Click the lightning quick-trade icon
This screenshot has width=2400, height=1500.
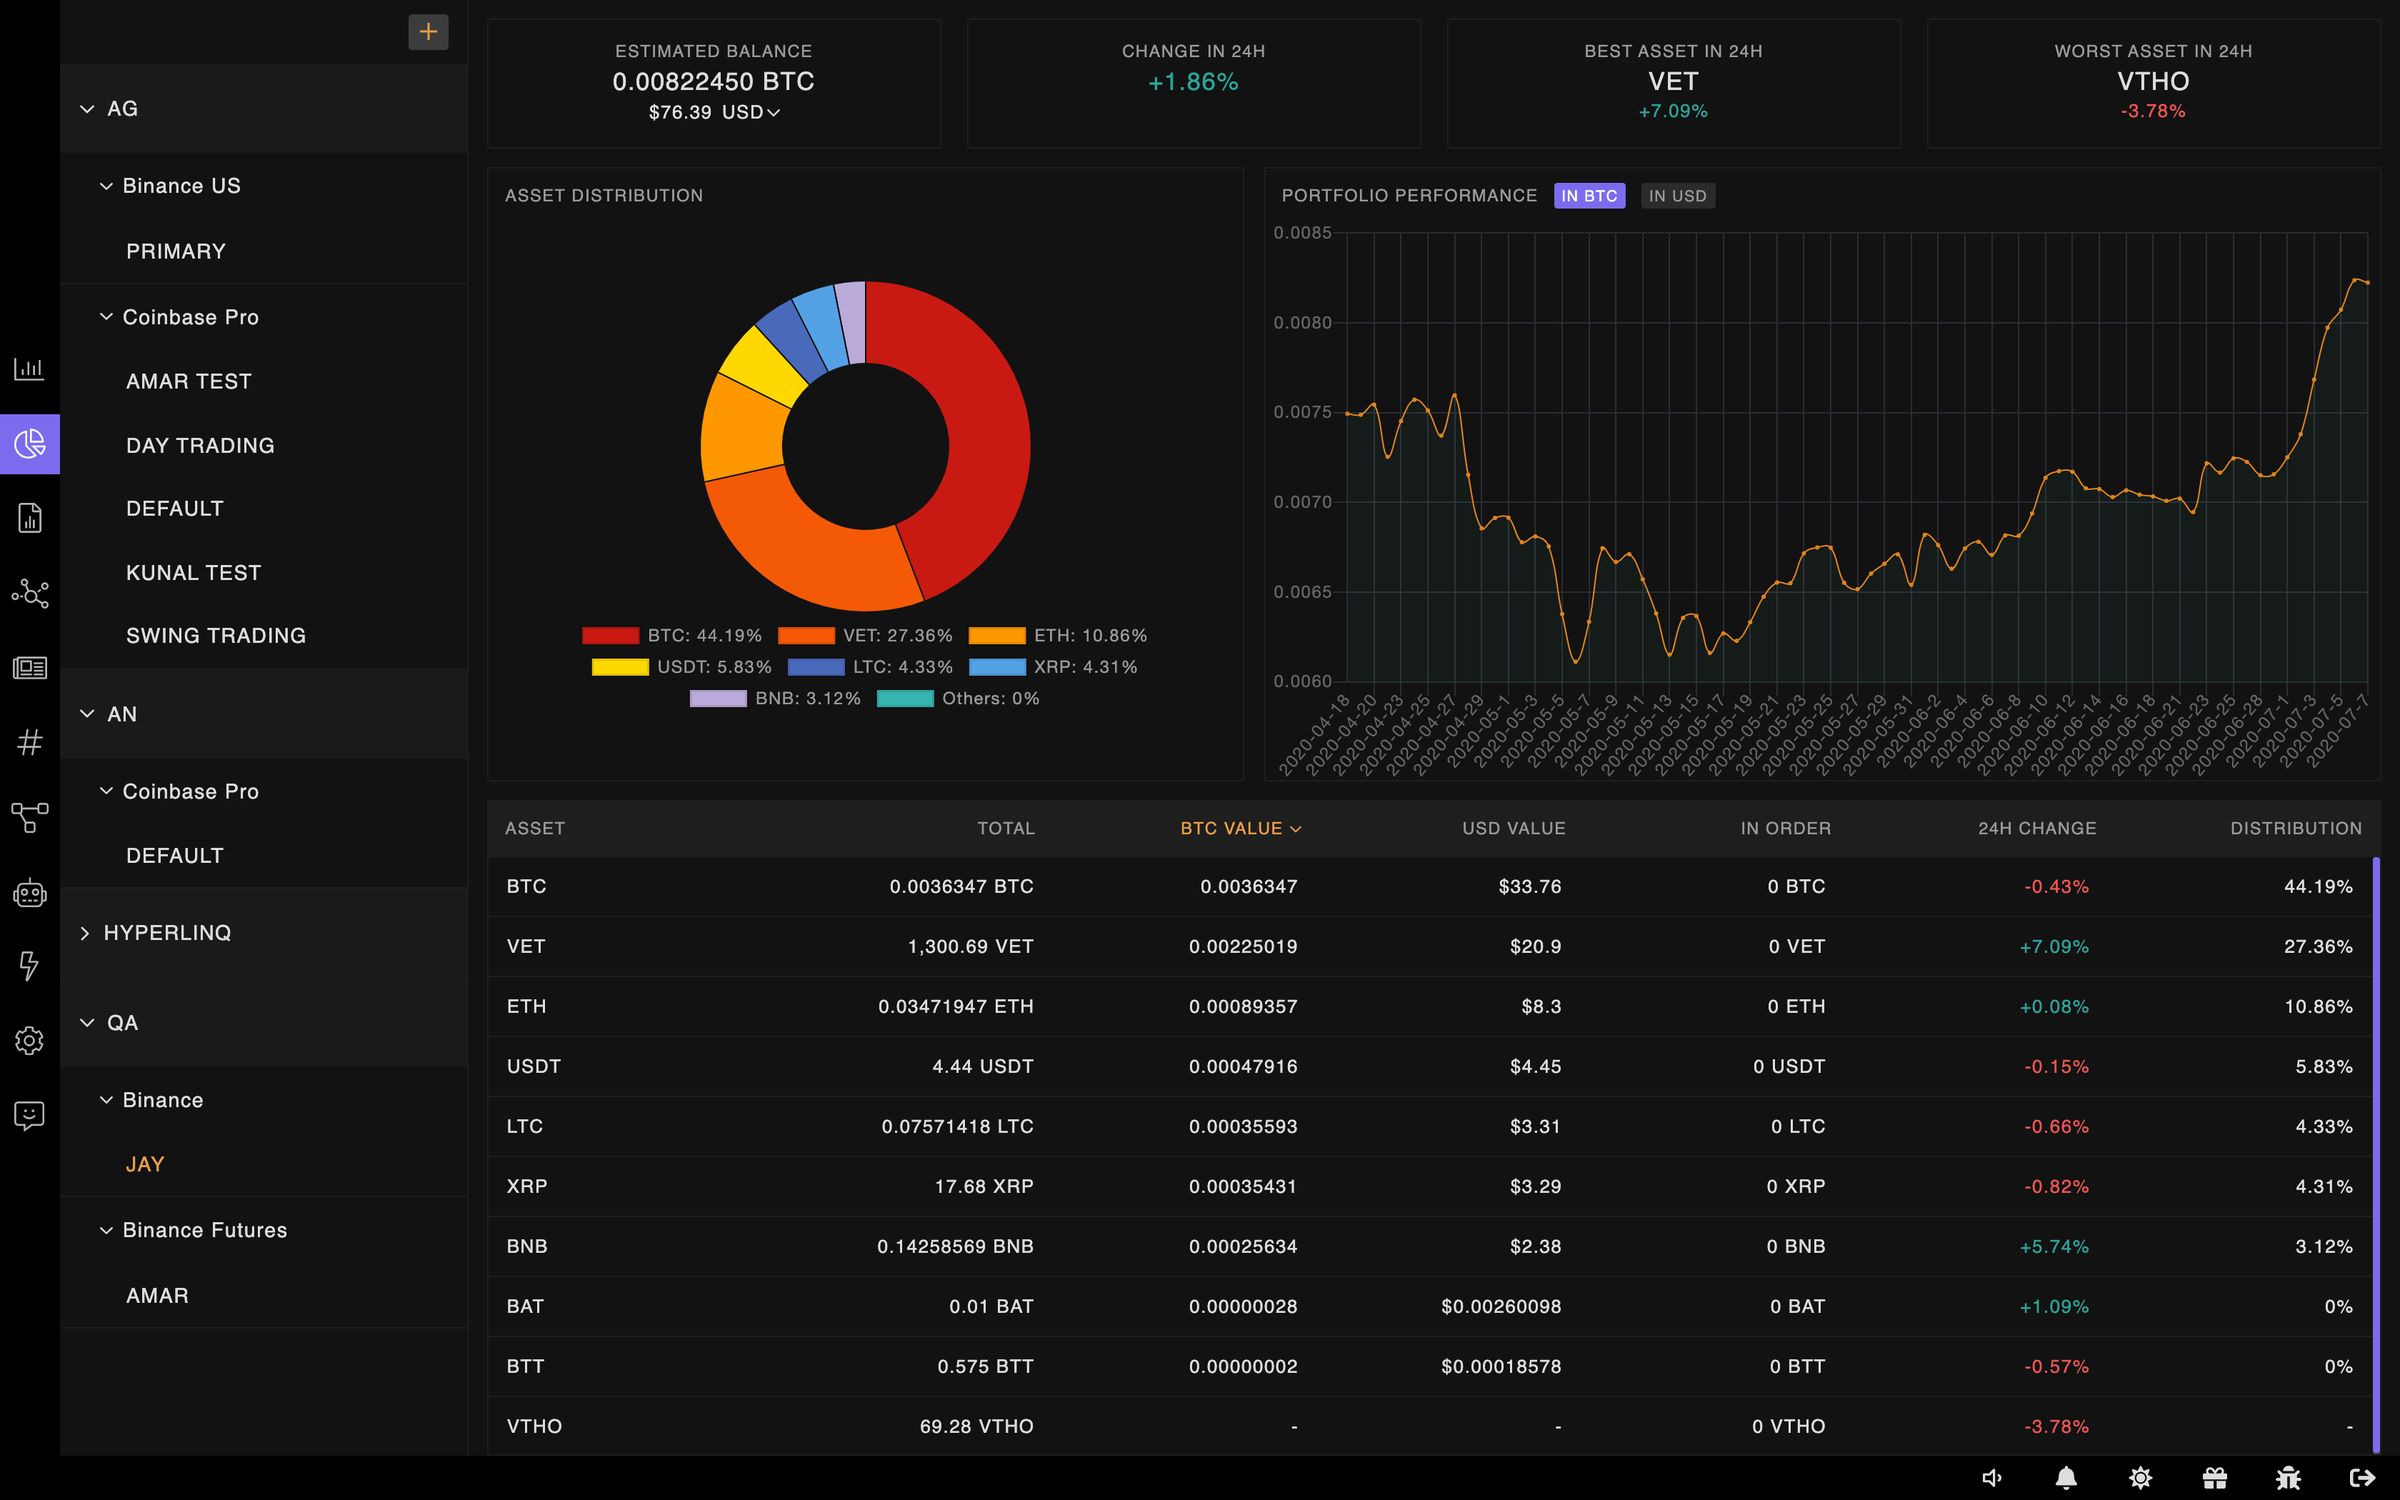(x=30, y=966)
